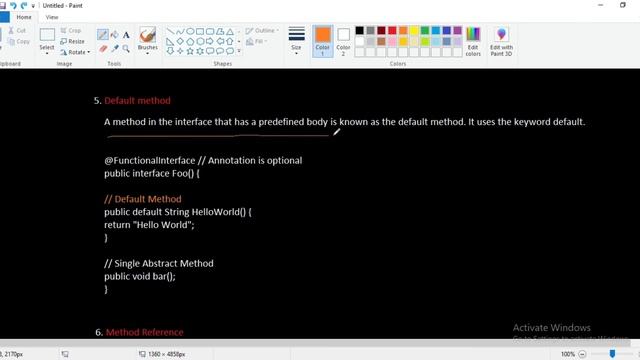Click the zoom slider handle

(x=612, y=354)
